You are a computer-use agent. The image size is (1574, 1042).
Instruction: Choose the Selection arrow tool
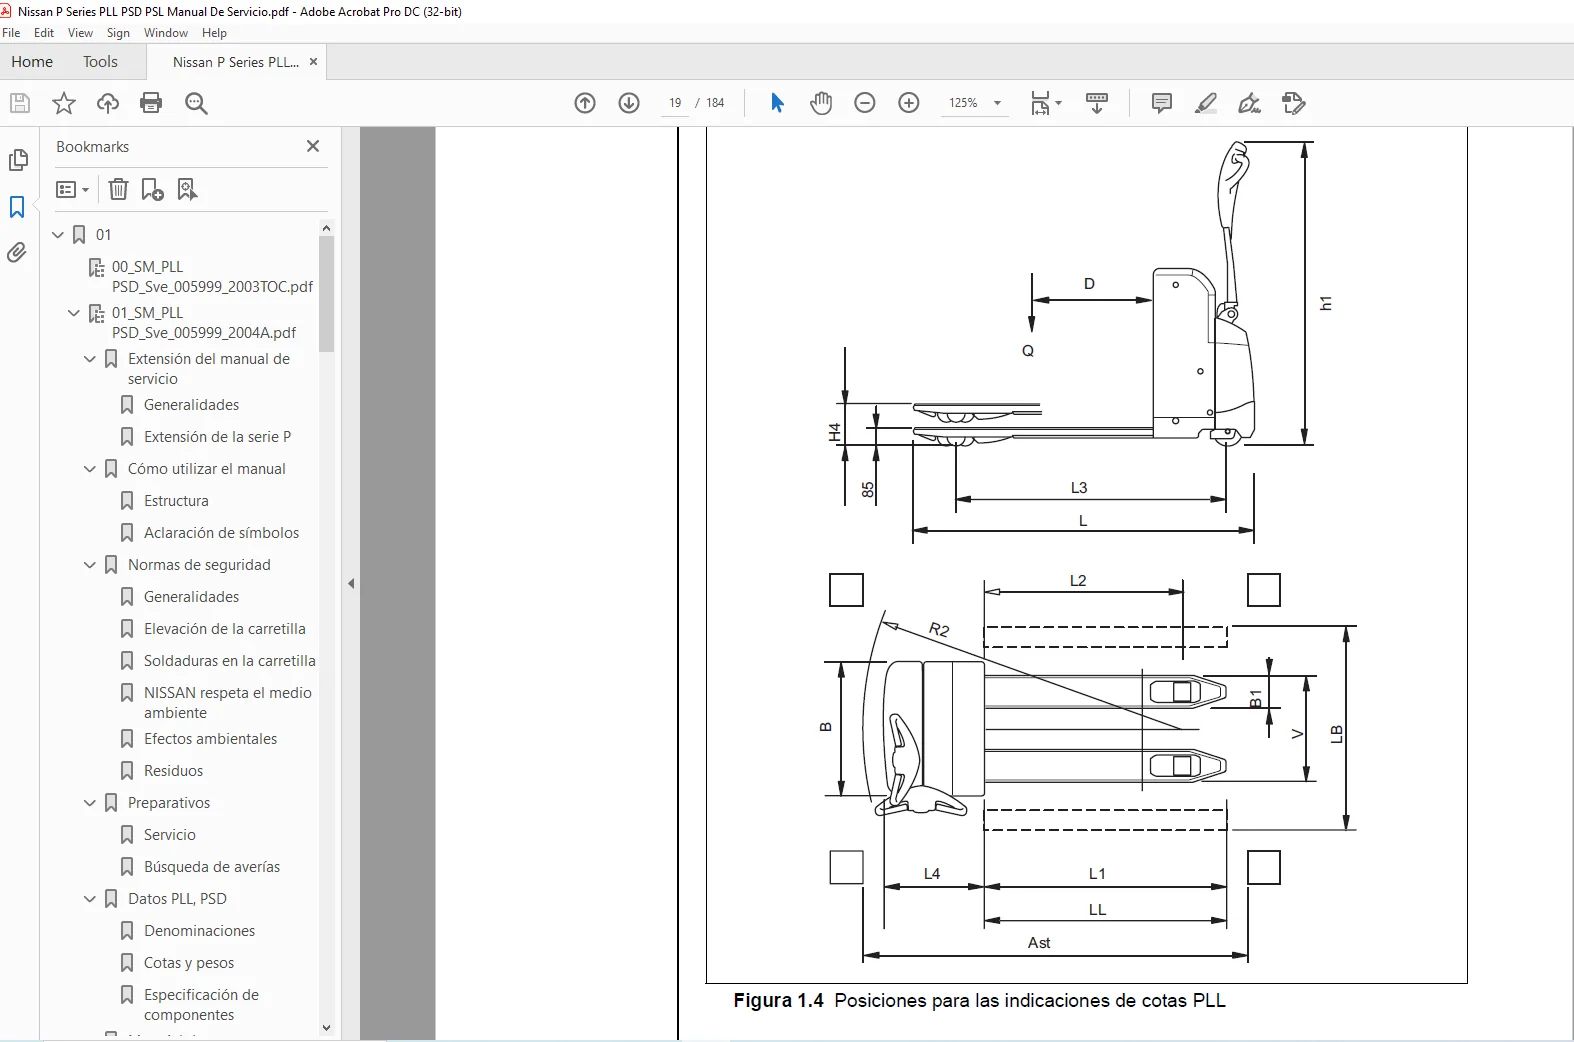click(777, 103)
